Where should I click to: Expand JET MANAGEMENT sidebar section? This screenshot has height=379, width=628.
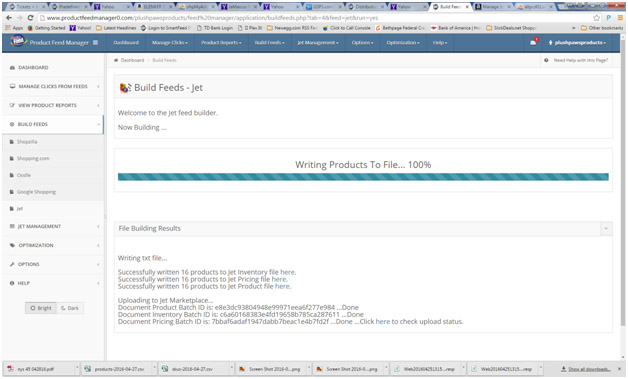click(x=53, y=227)
